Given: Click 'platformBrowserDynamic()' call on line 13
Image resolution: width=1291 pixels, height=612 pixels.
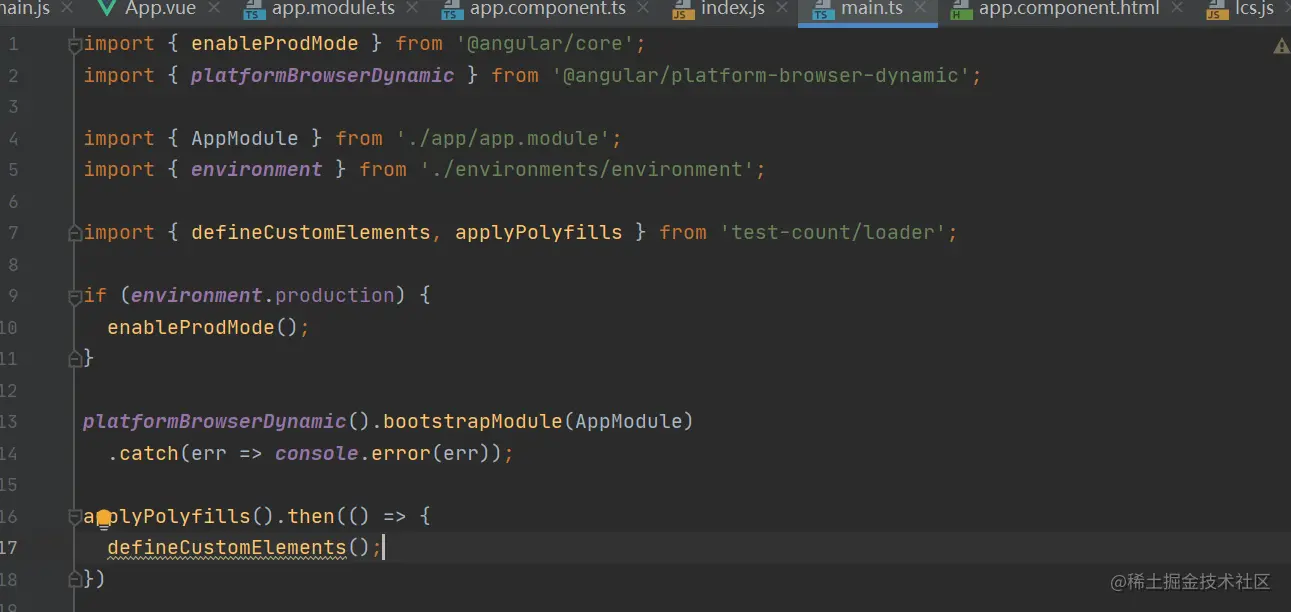Looking at the screenshot, I should (227, 421).
